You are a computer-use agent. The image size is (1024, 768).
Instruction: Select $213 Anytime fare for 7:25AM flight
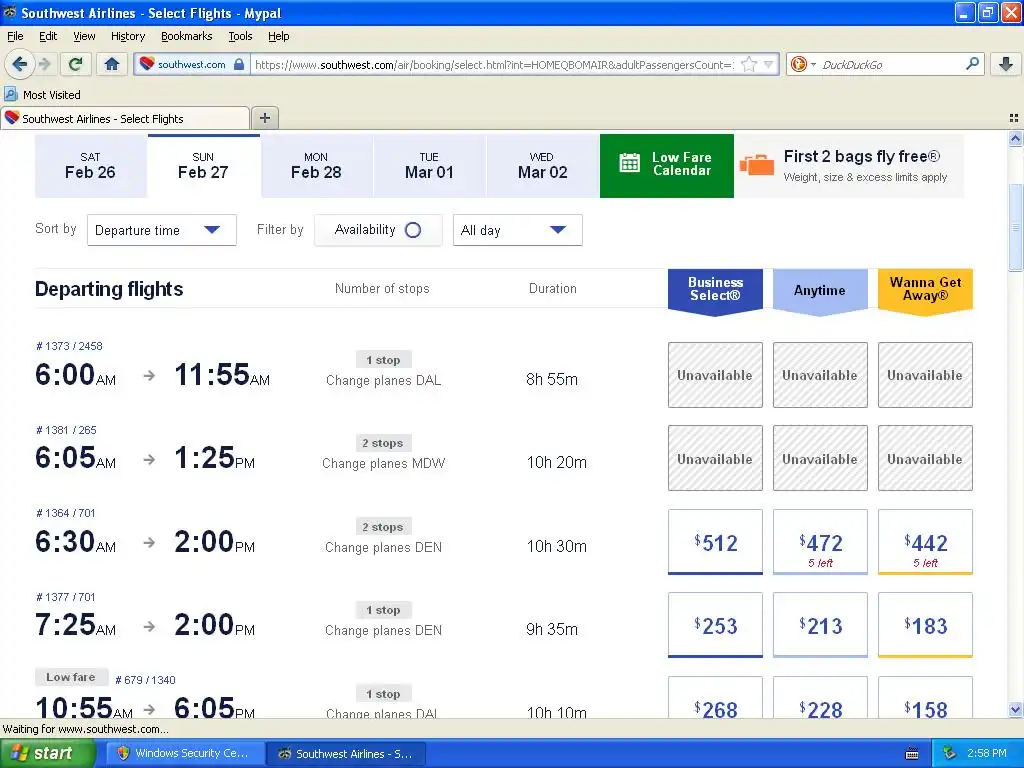(x=820, y=625)
